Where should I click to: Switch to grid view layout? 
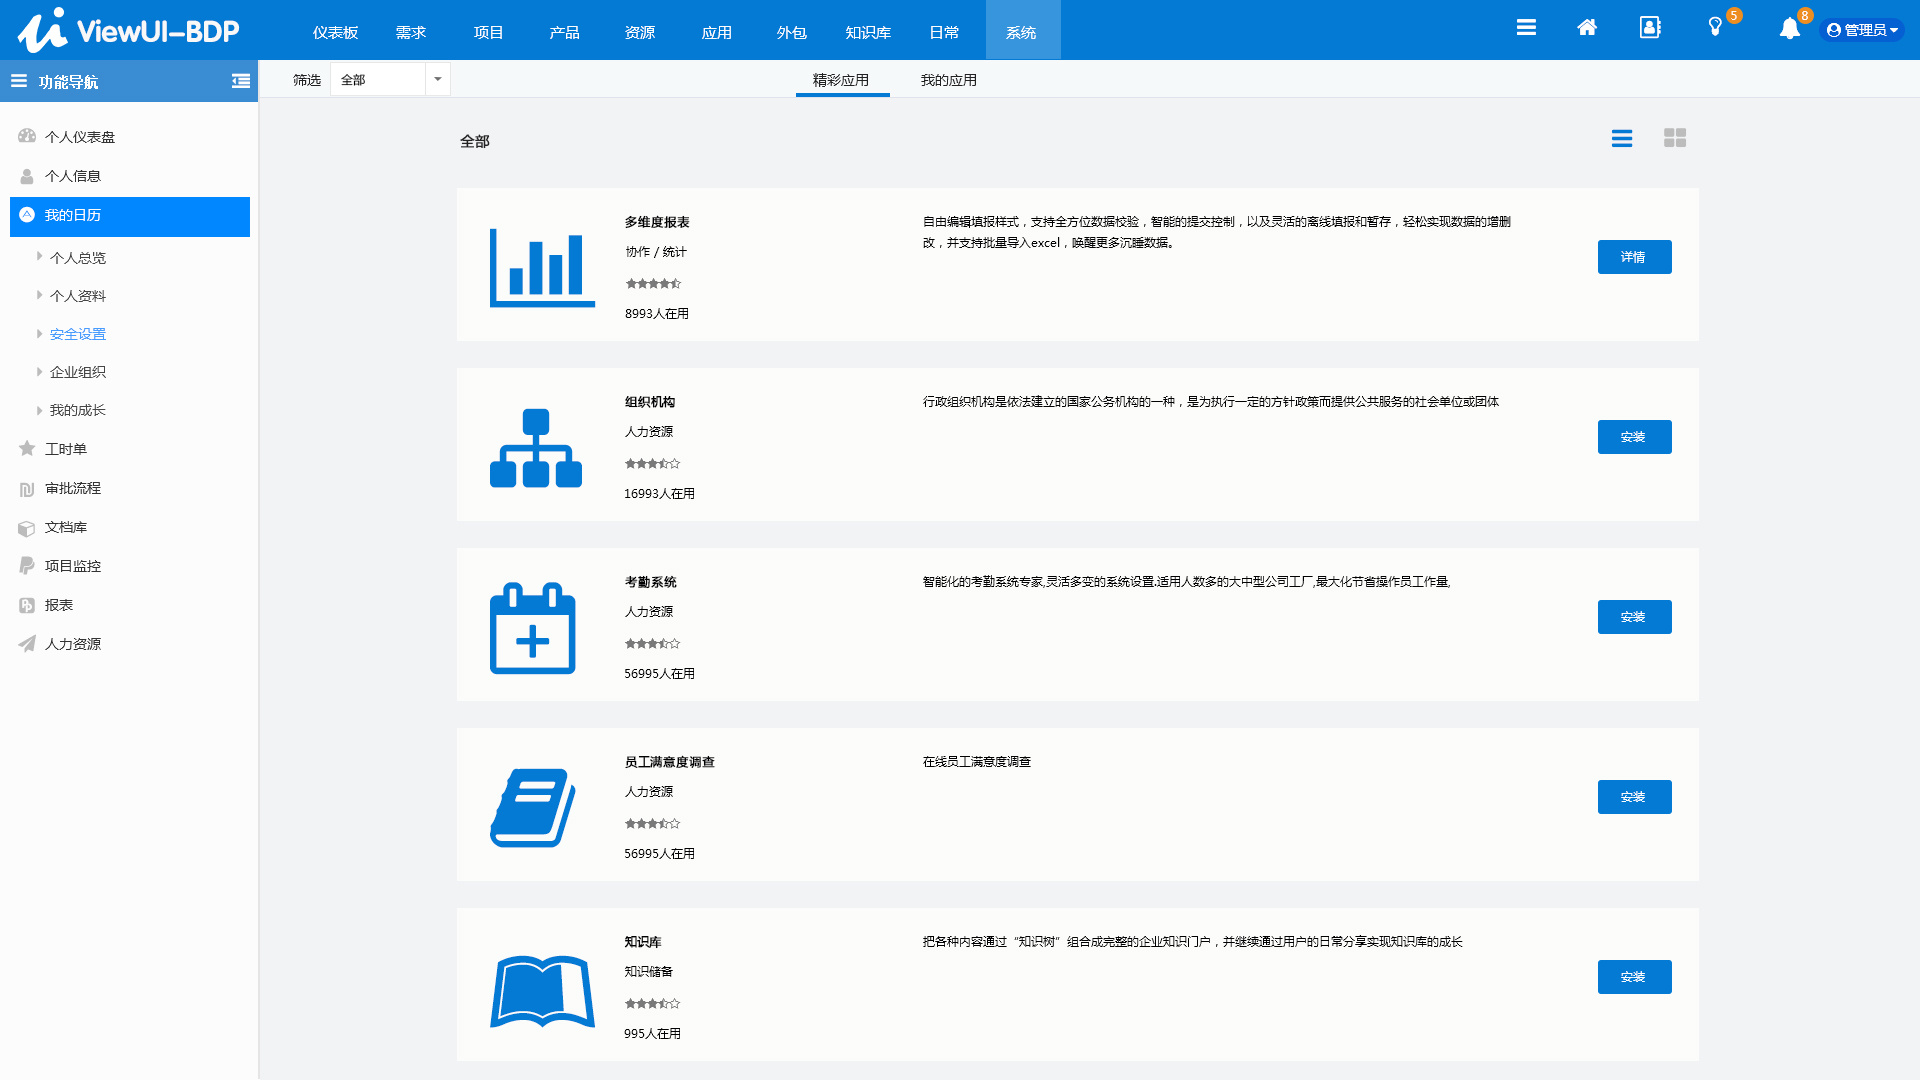click(1675, 138)
